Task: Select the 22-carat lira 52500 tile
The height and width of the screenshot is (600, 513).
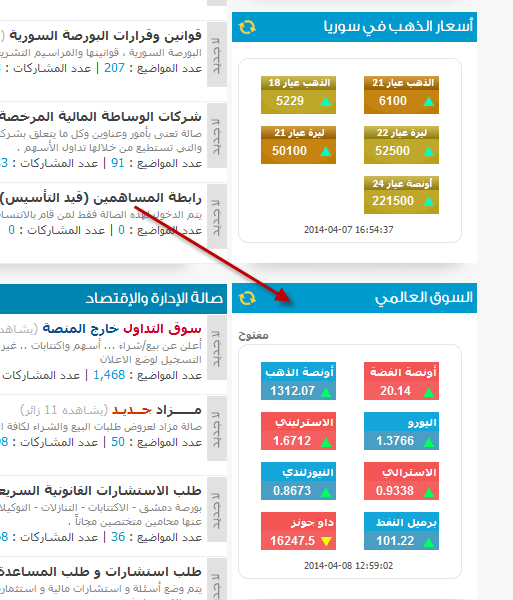Action: (401, 145)
